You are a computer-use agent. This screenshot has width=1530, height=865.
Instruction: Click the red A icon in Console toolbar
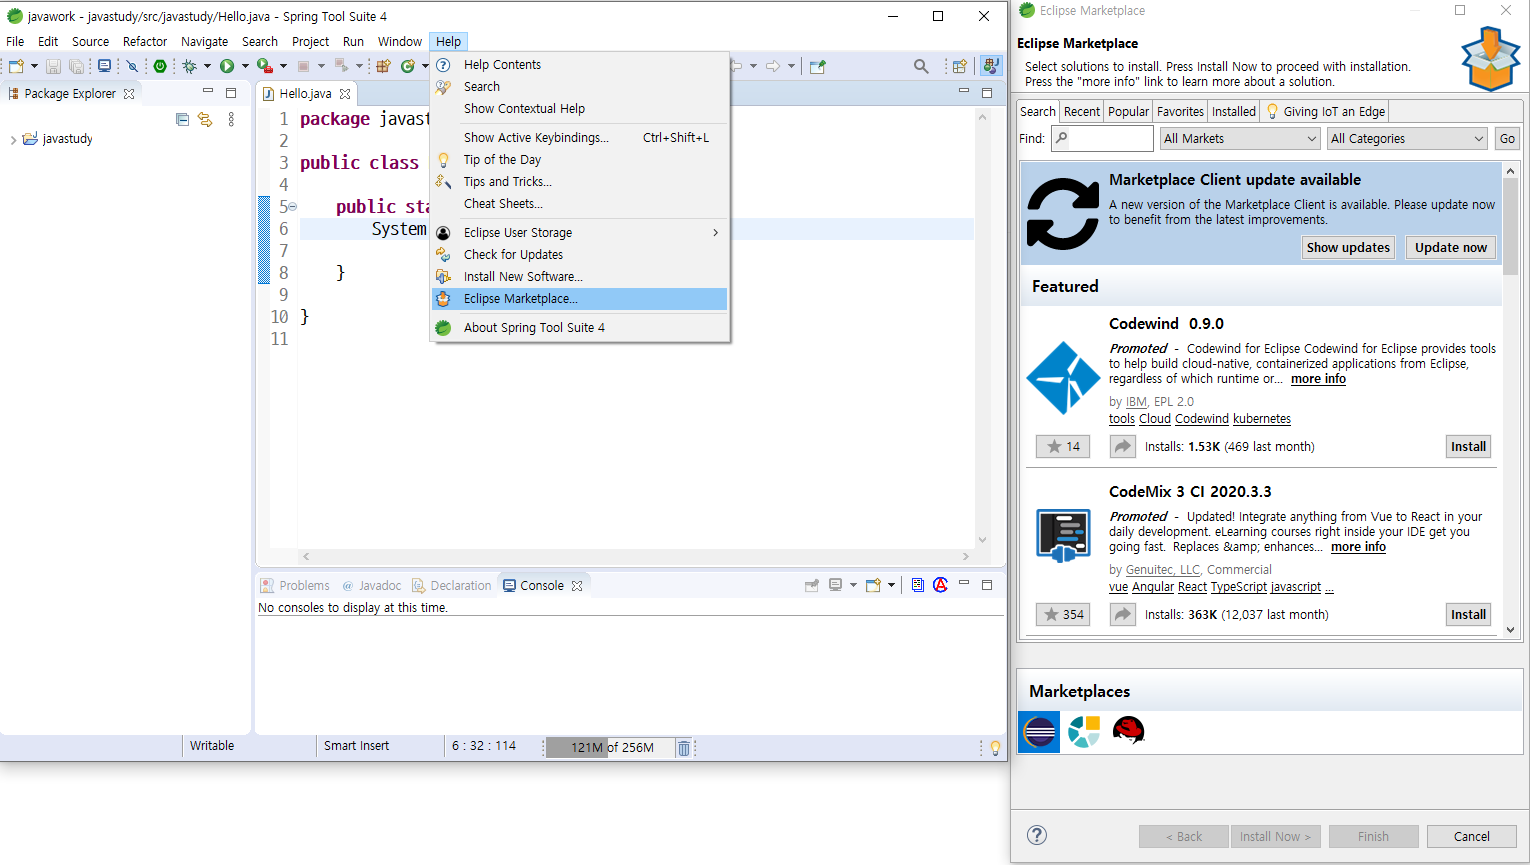coord(940,585)
